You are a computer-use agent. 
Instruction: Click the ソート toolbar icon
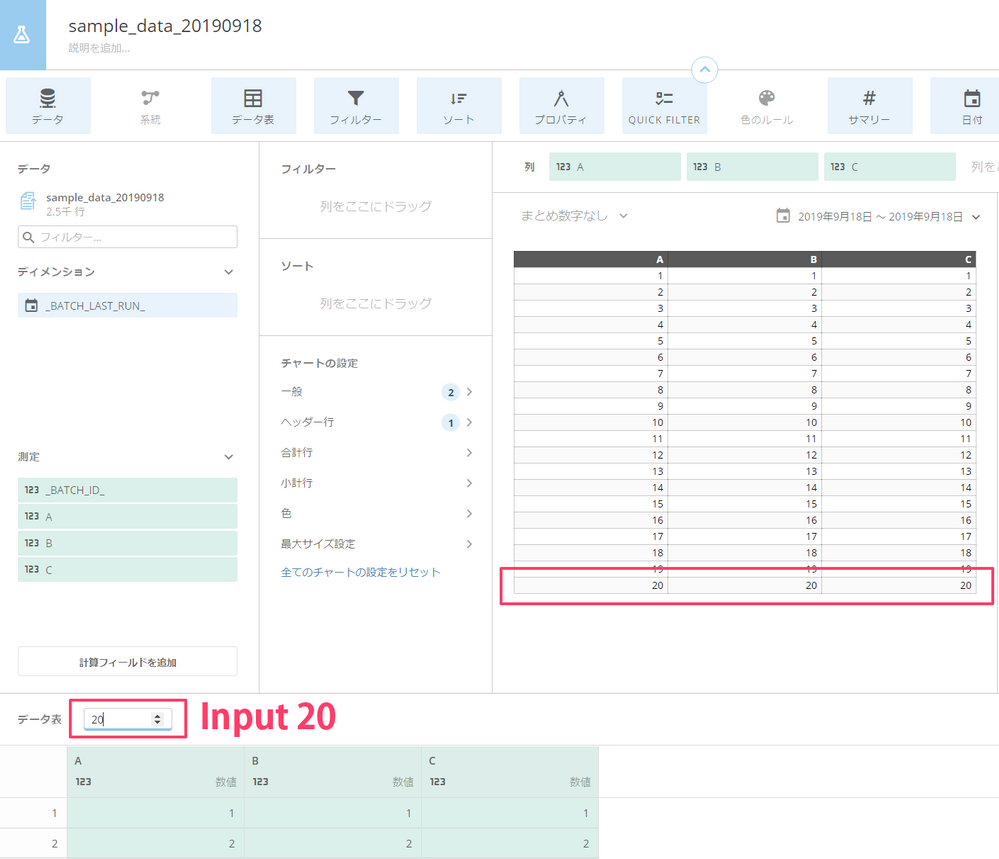tap(459, 105)
